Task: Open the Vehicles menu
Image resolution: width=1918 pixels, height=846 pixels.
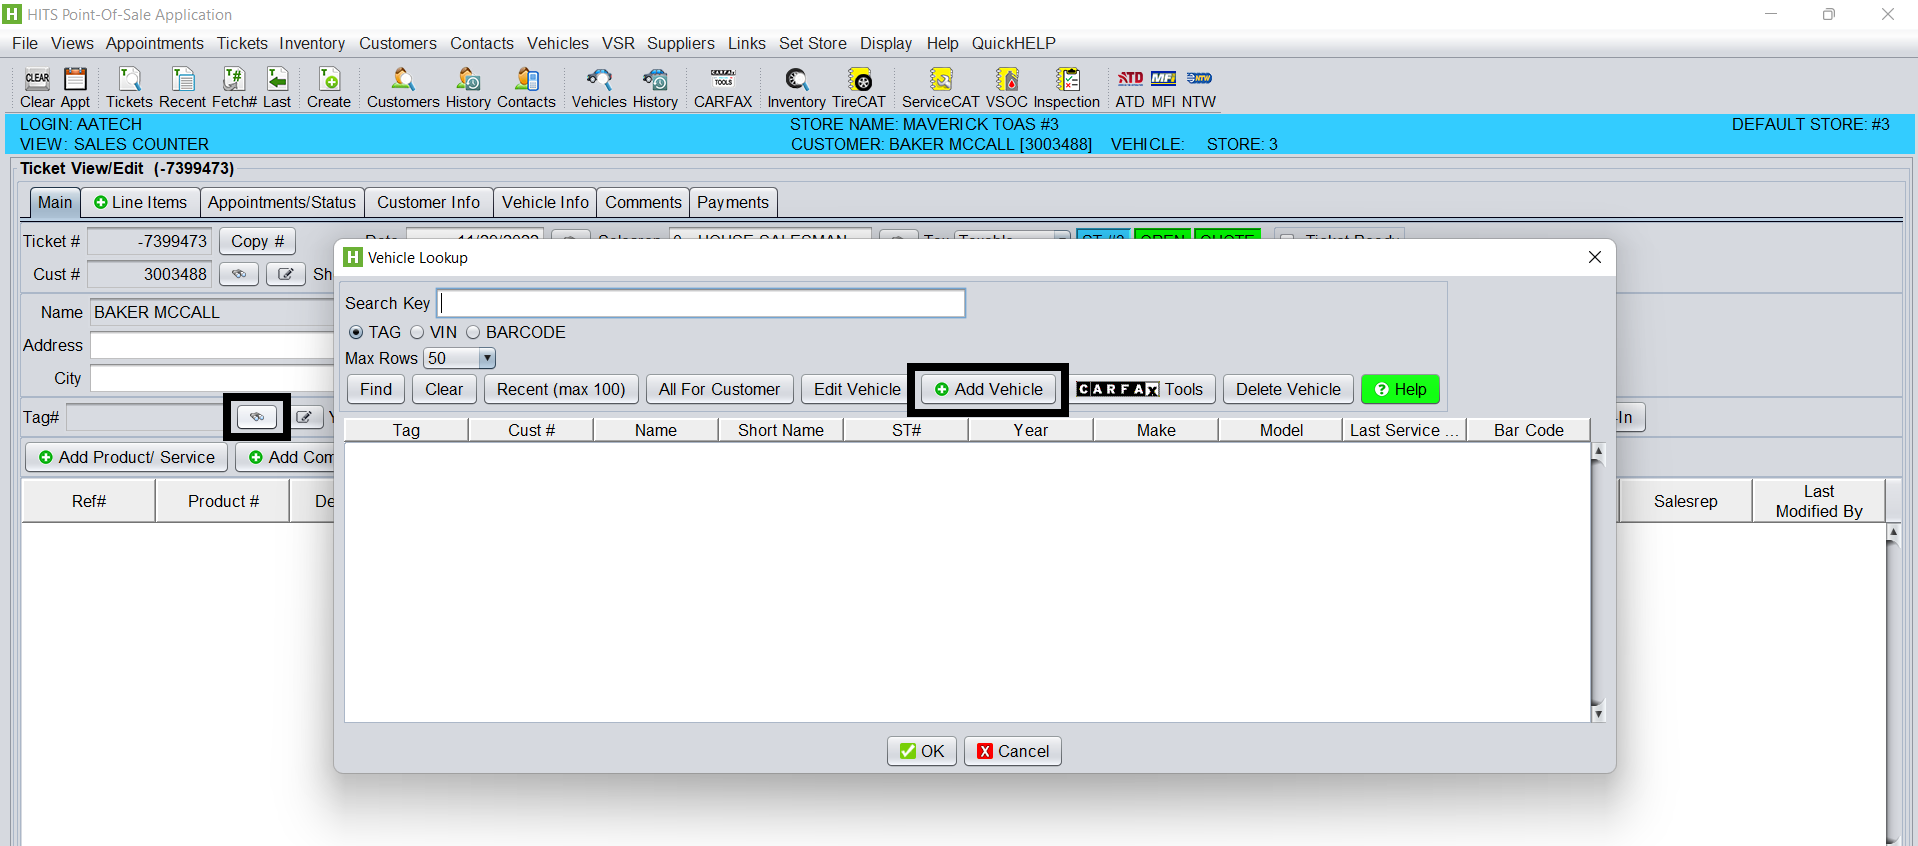Action: coord(557,43)
